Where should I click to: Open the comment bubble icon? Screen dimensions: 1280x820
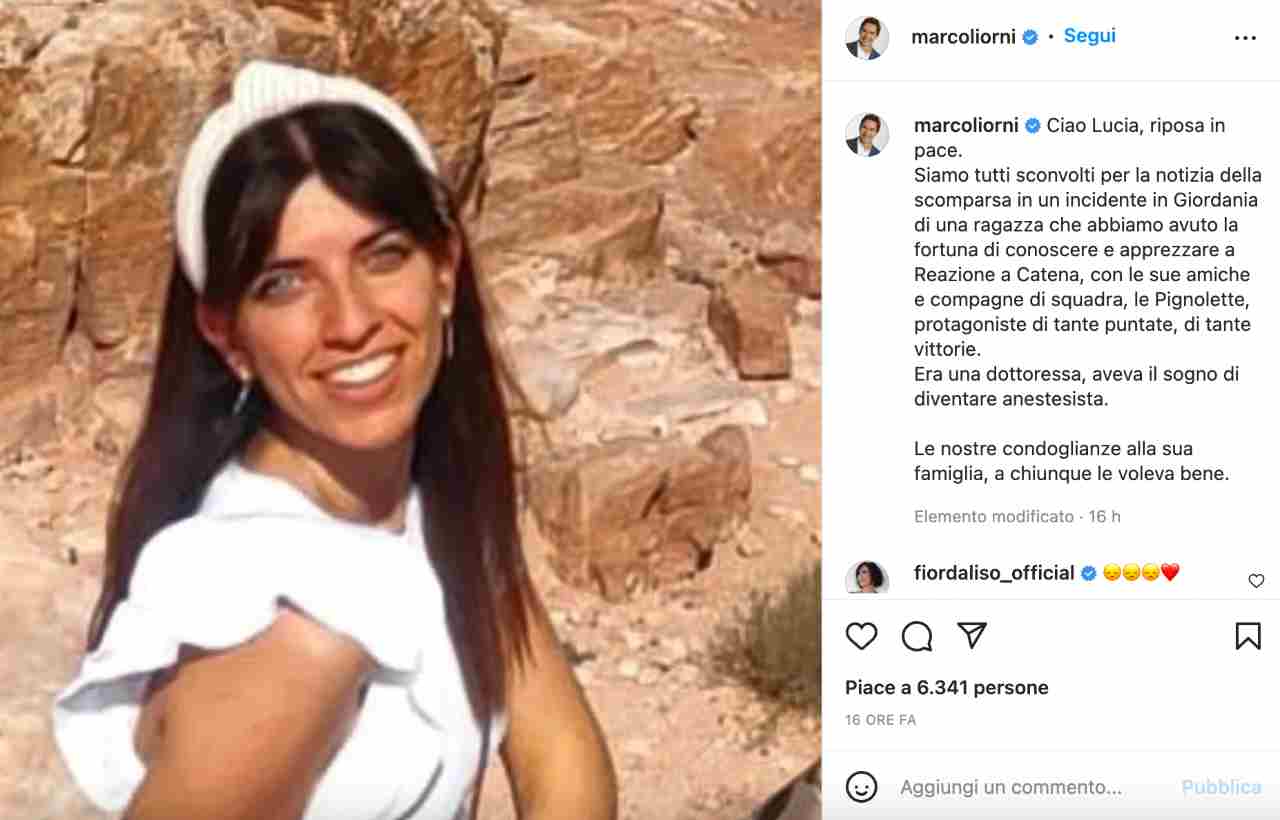pyautogui.click(x=917, y=636)
